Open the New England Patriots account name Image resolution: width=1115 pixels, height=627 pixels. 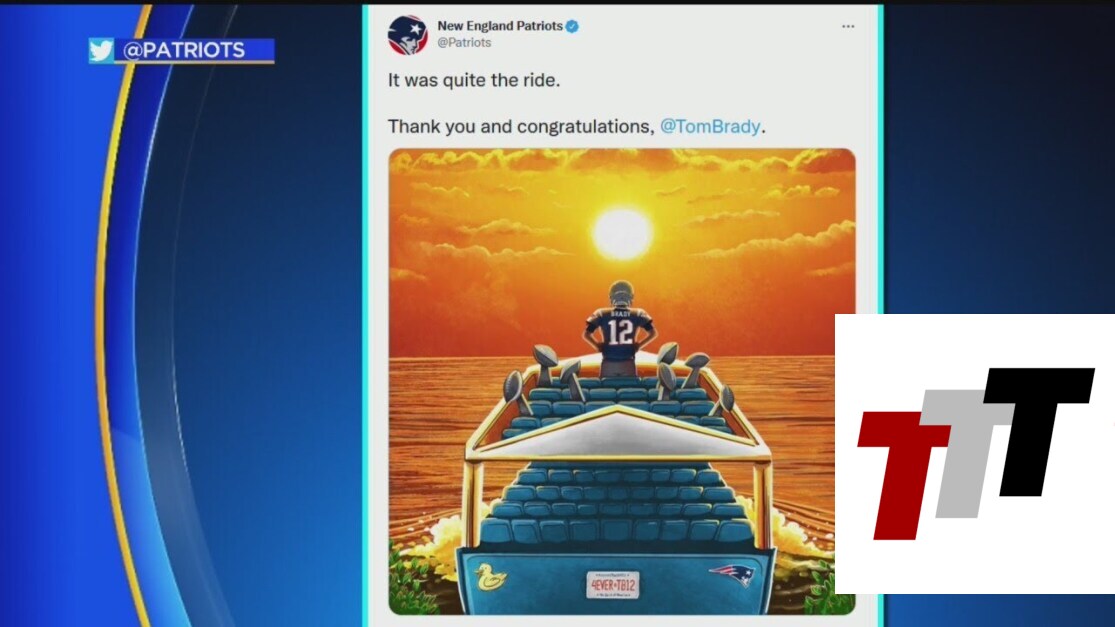tap(500, 26)
